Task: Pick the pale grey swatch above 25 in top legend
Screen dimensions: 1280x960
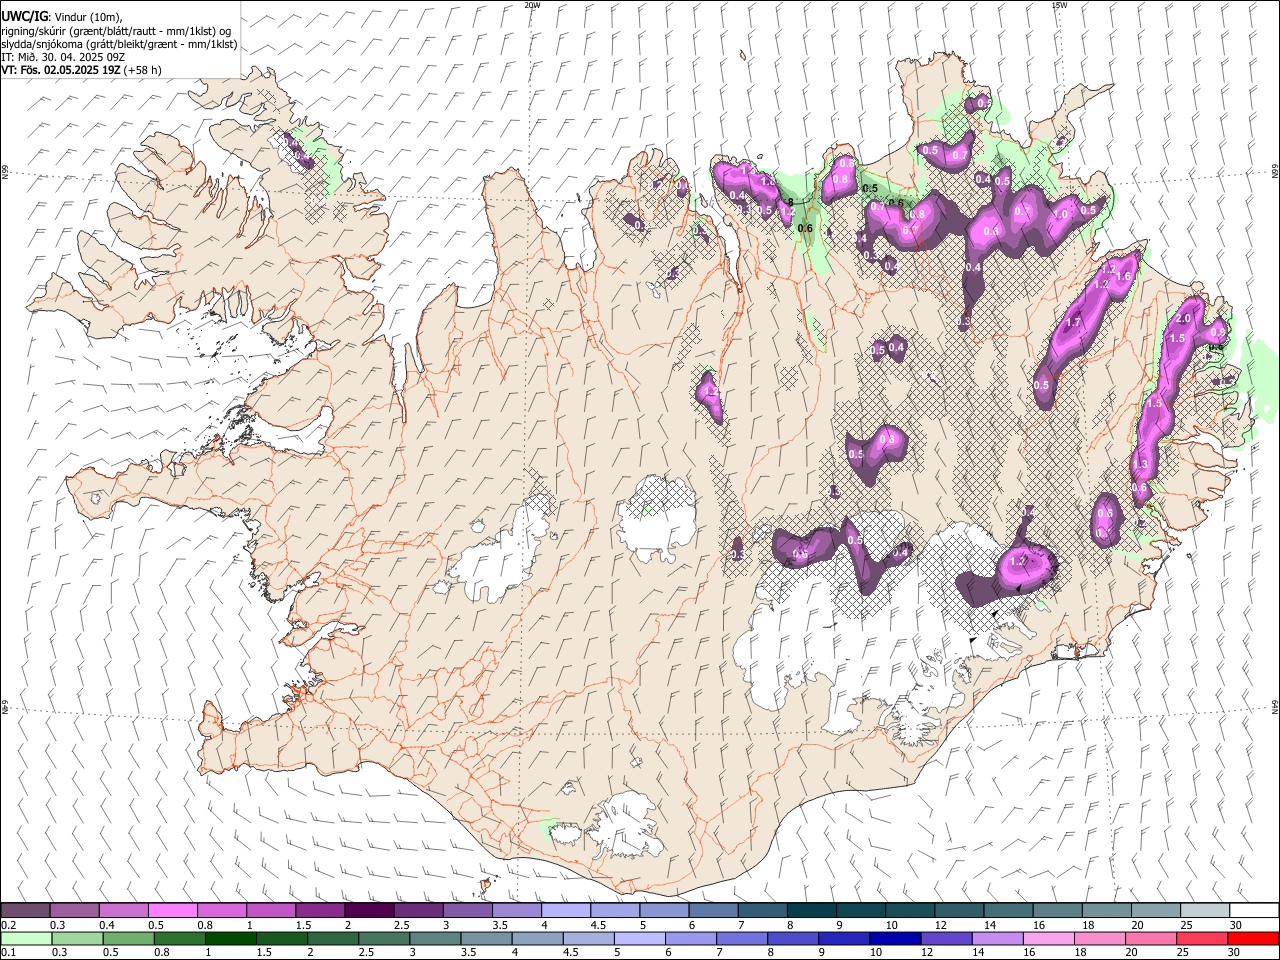Action: tap(1205, 910)
